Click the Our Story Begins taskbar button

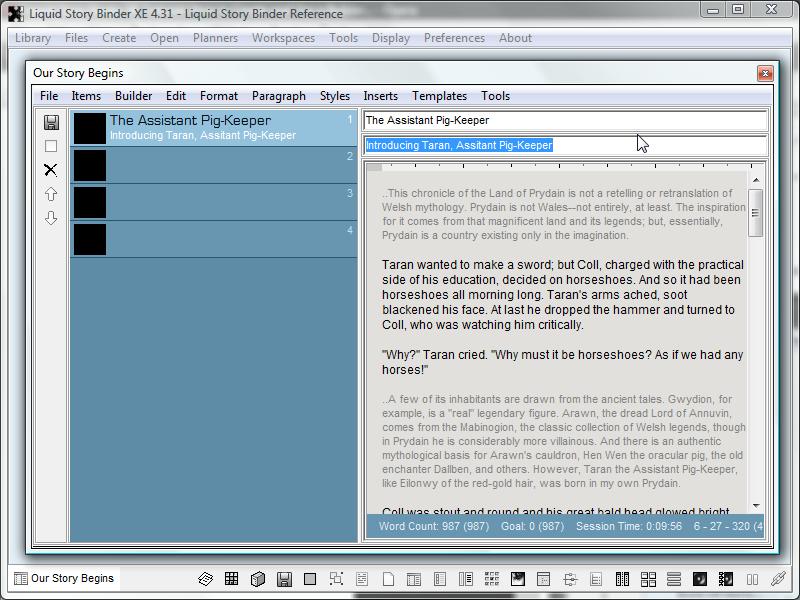(x=64, y=578)
